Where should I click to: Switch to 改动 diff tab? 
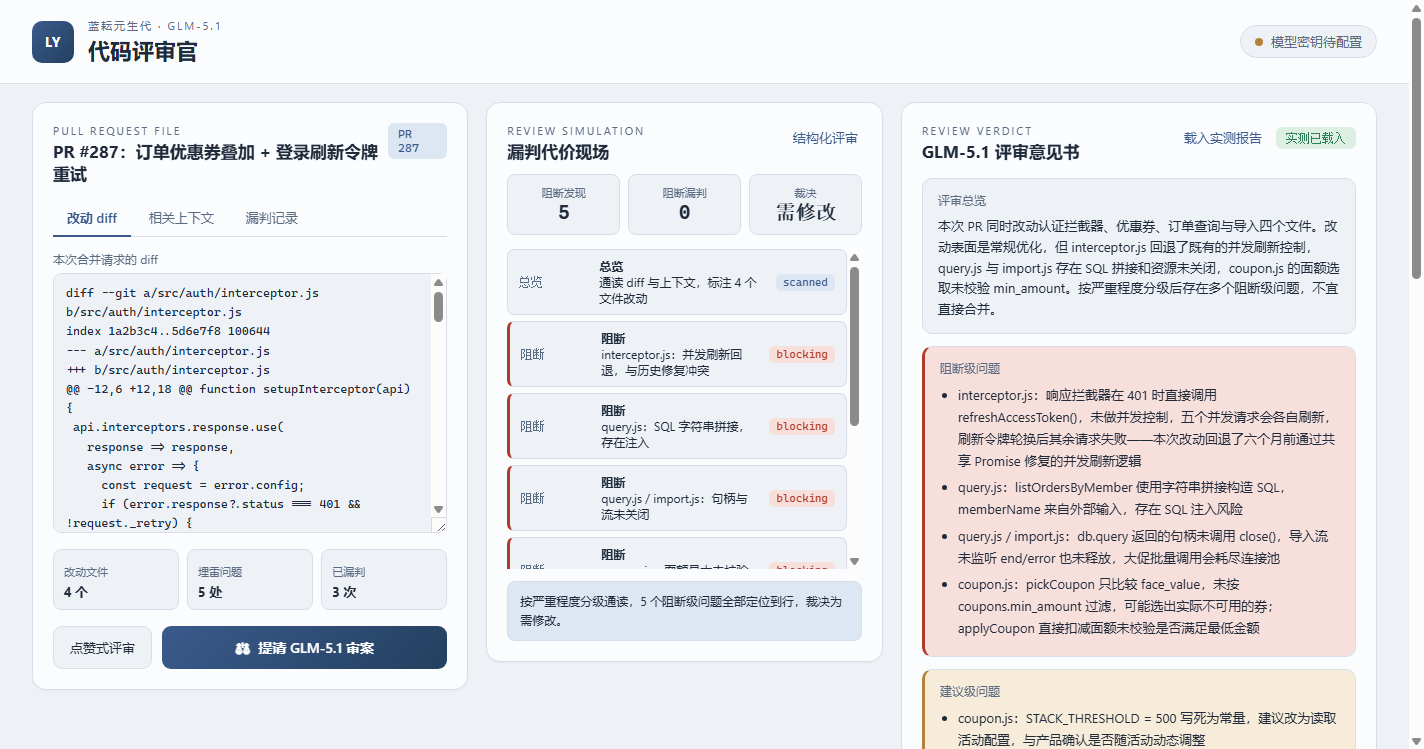click(x=92, y=218)
